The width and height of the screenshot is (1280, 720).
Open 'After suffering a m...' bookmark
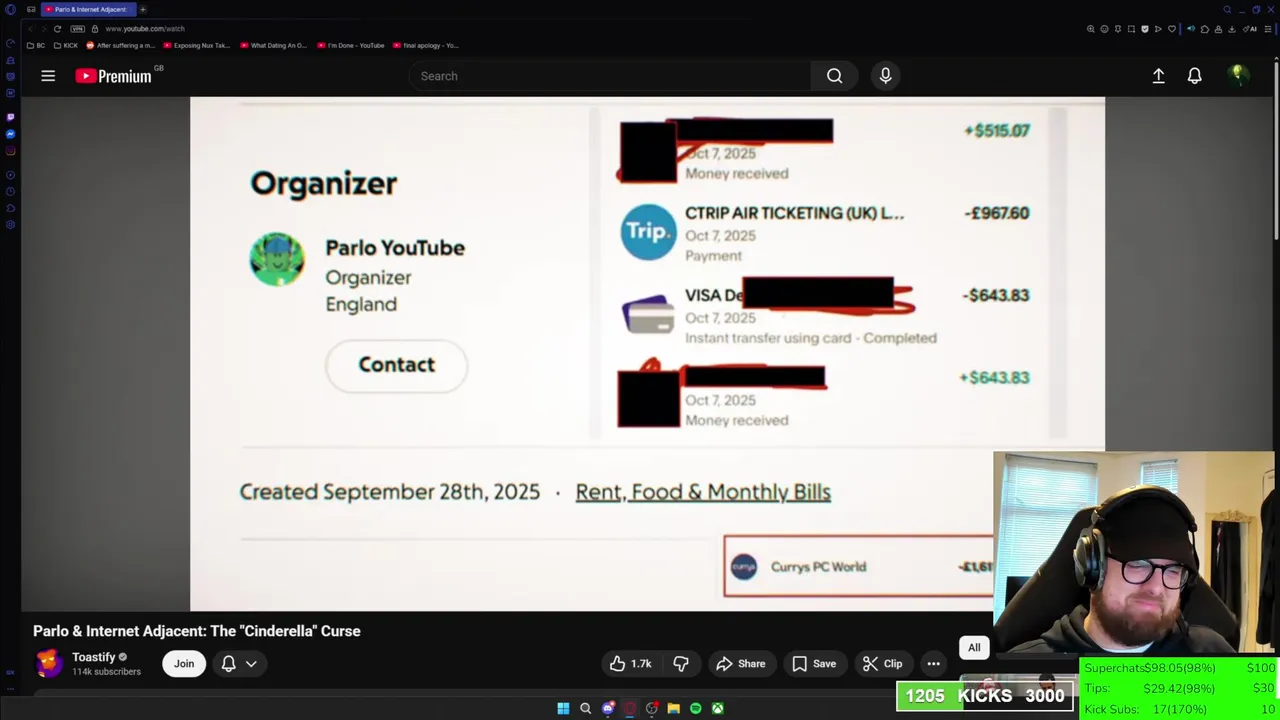121,45
